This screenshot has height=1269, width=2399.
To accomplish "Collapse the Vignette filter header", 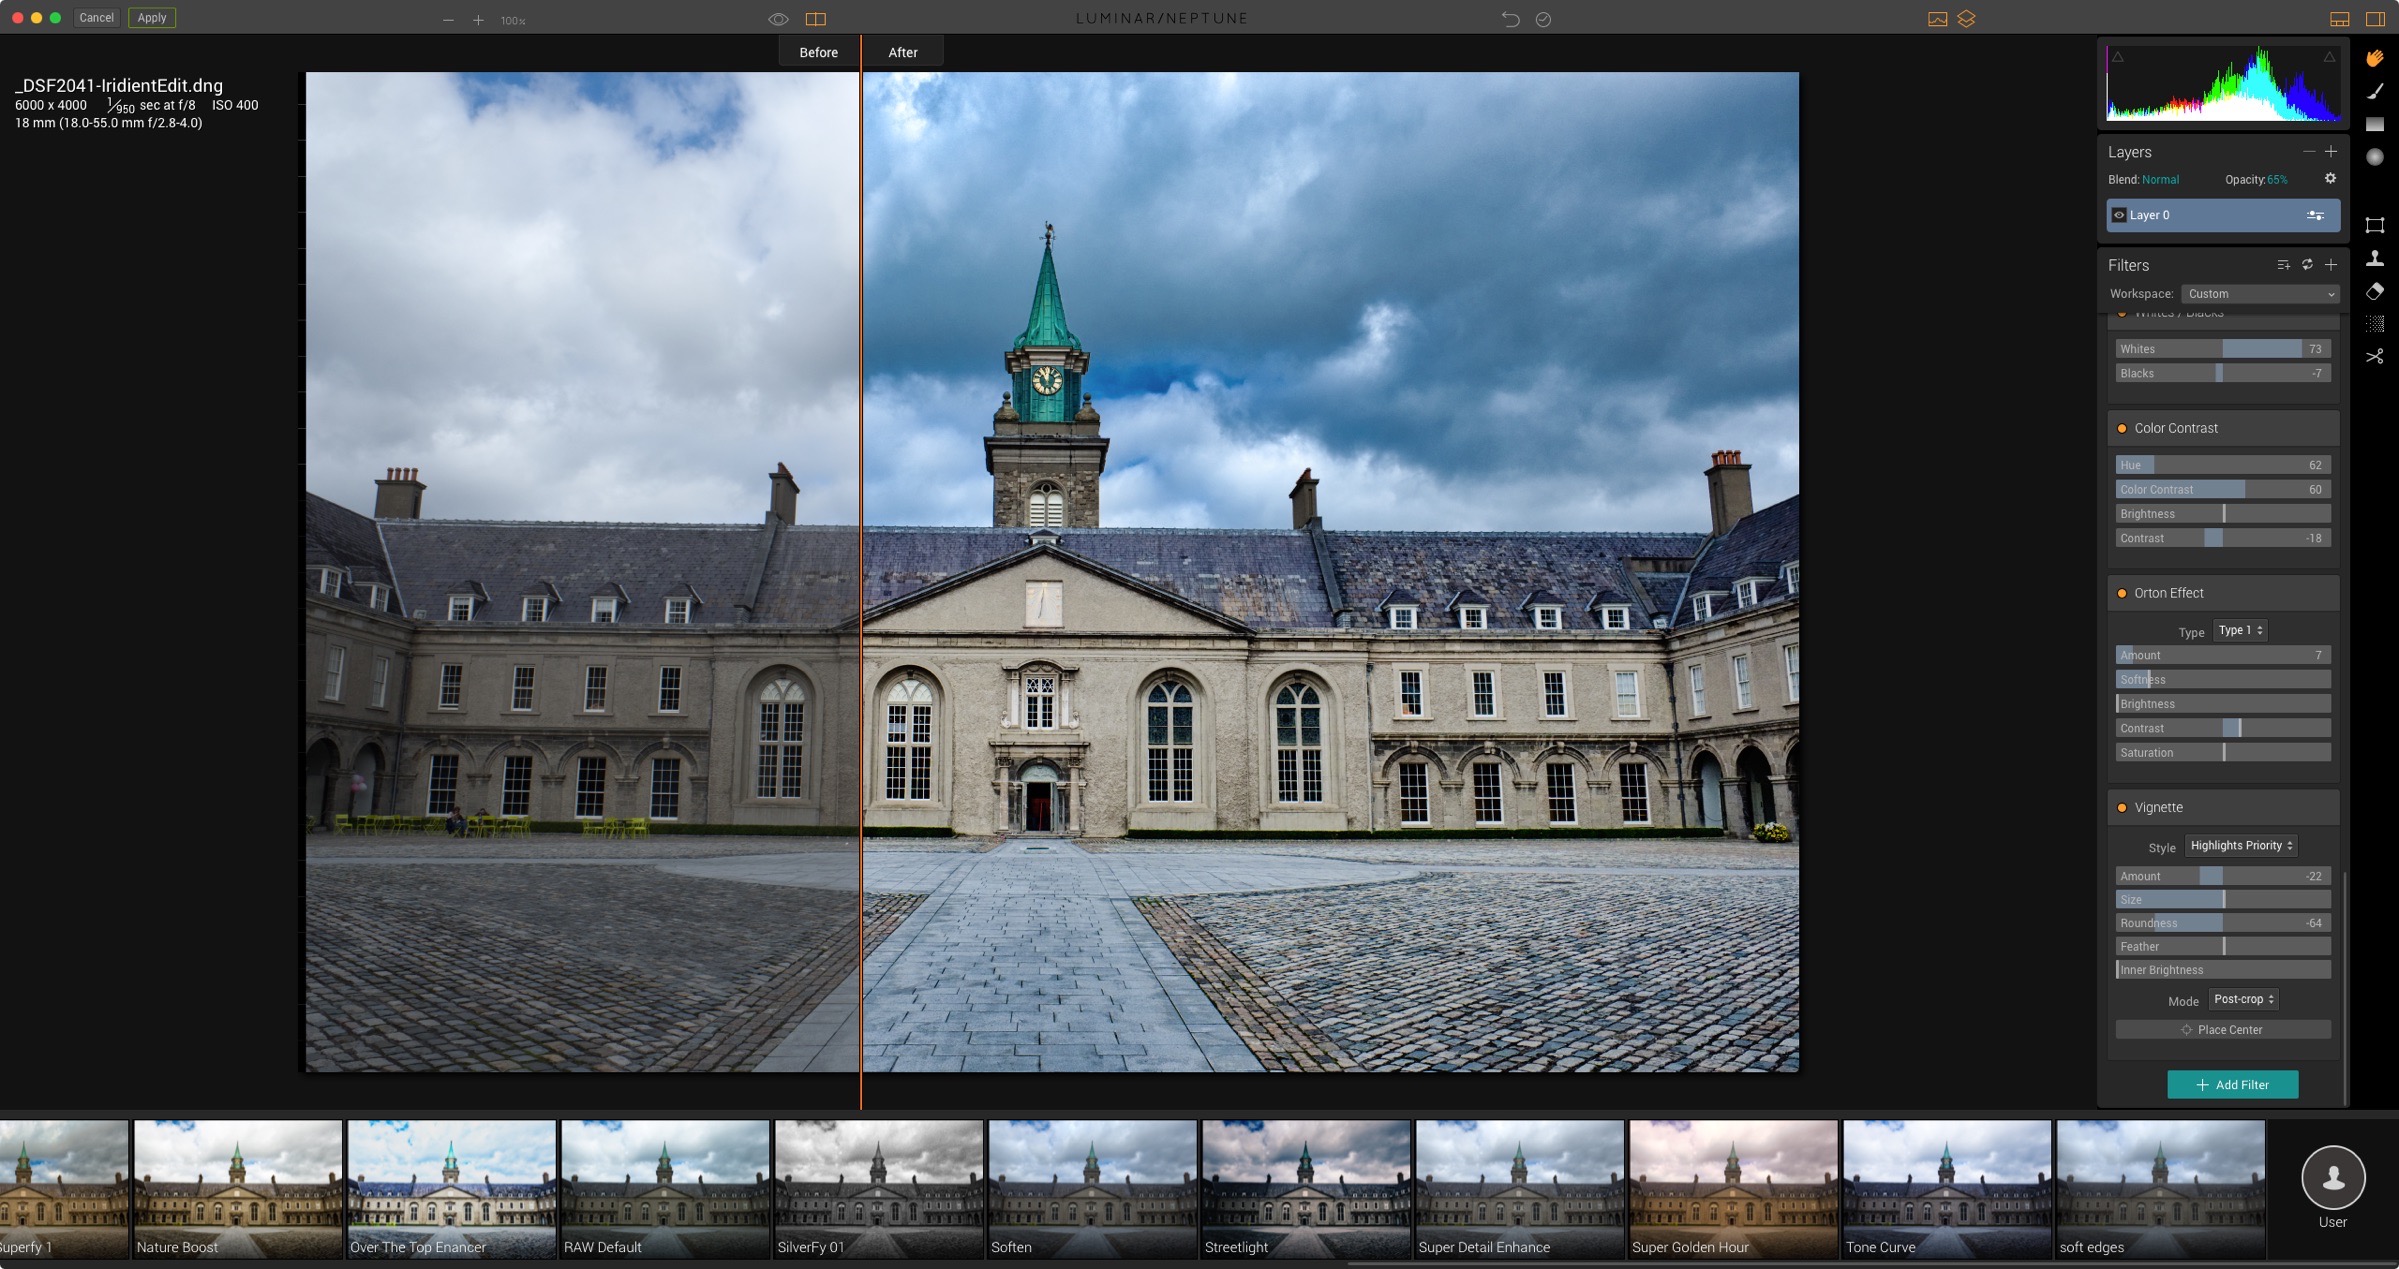I will click(x=2222, y=807).
